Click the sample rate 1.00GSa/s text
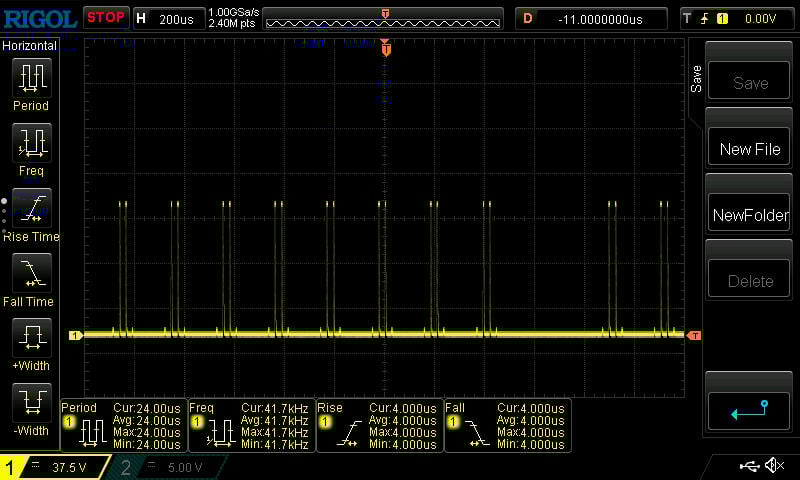This screenshot has width=800, height=480. pyautogui.click(x=234, y=12)
